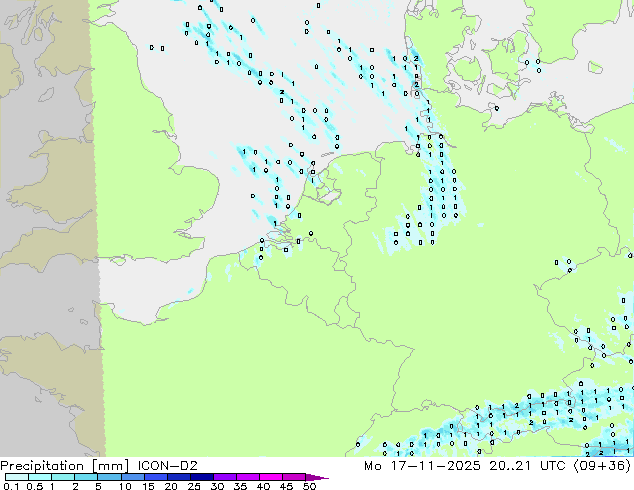Click the 'ICON-D2' model name label
Screen dimensions: 634x490
point(167,466)
